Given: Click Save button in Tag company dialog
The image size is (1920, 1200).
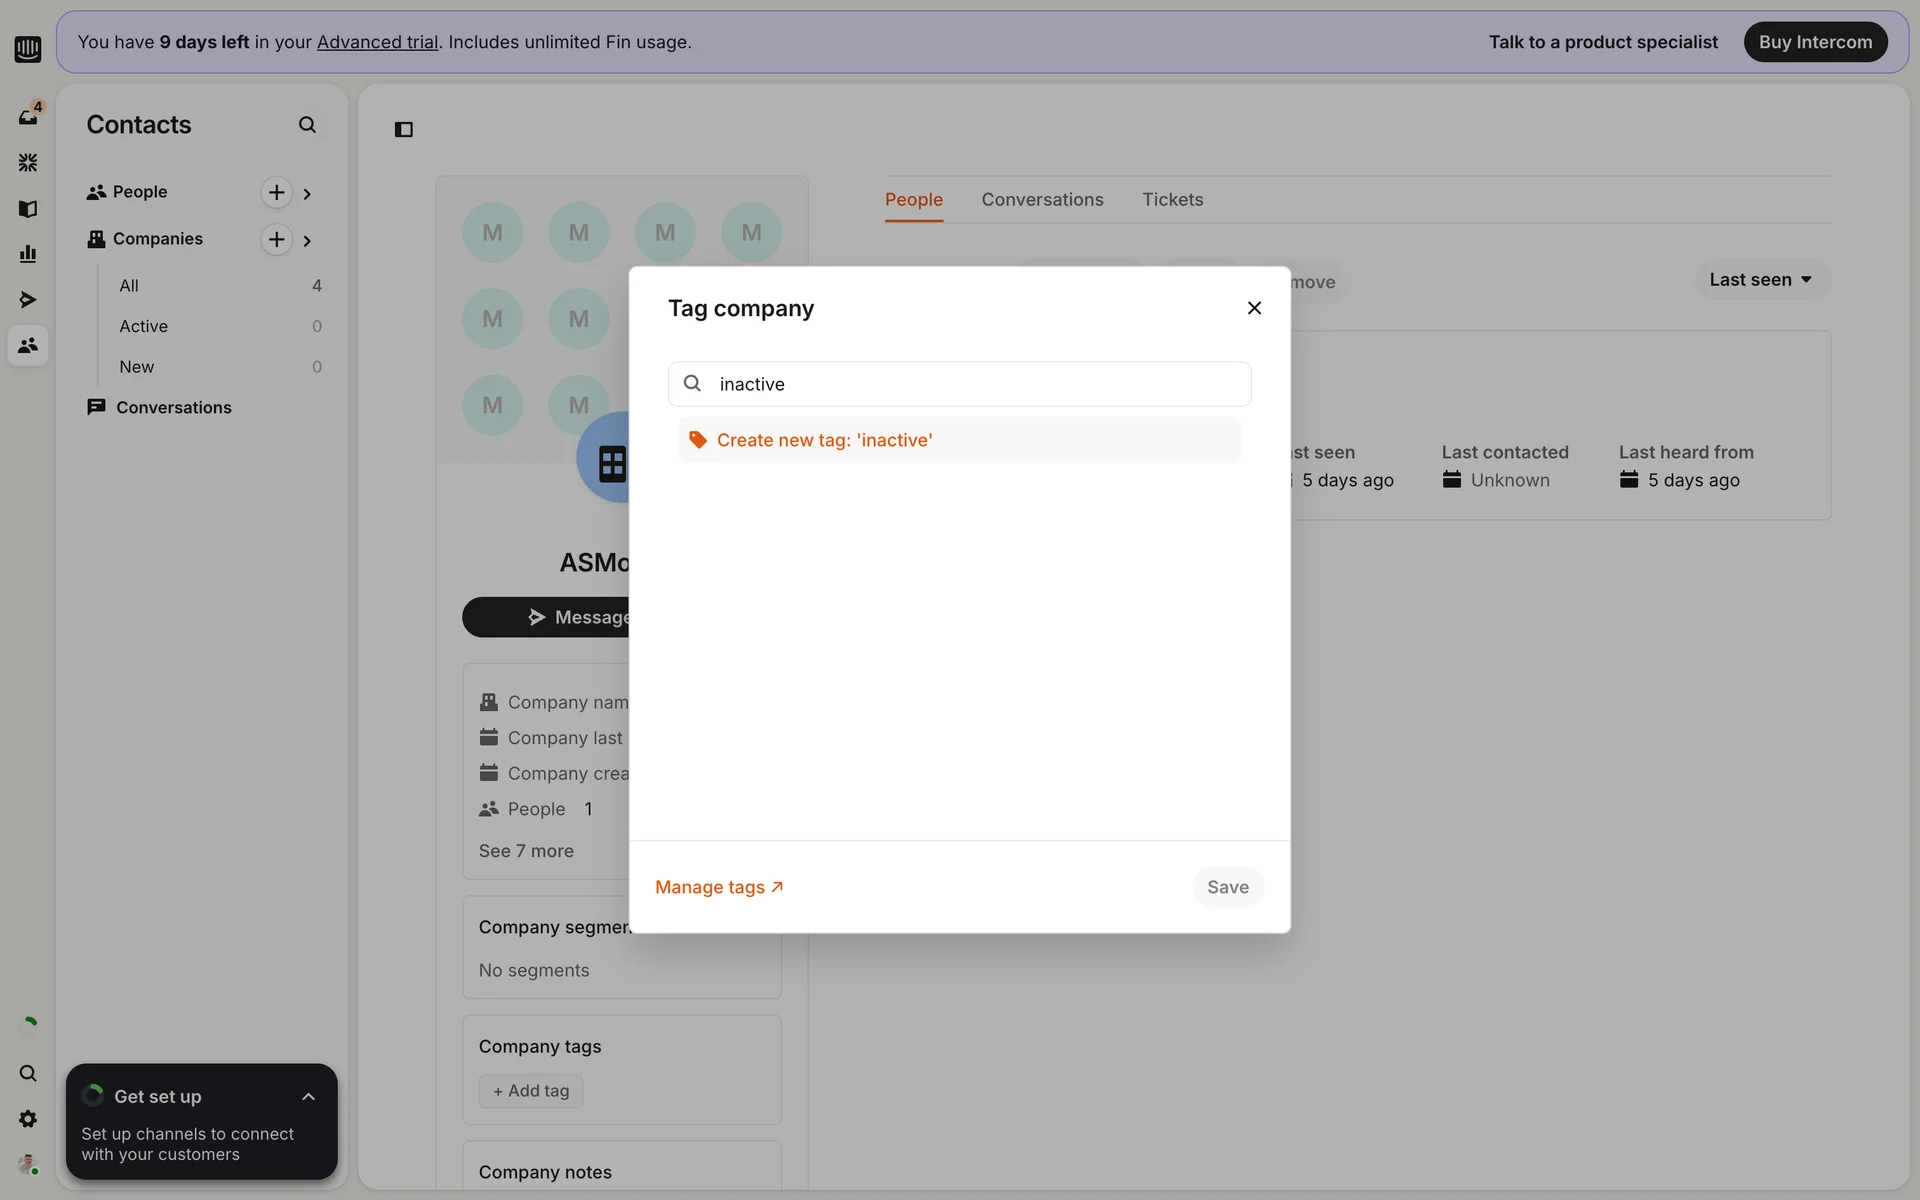Looking at the screenshot, I should [1227, 888].
